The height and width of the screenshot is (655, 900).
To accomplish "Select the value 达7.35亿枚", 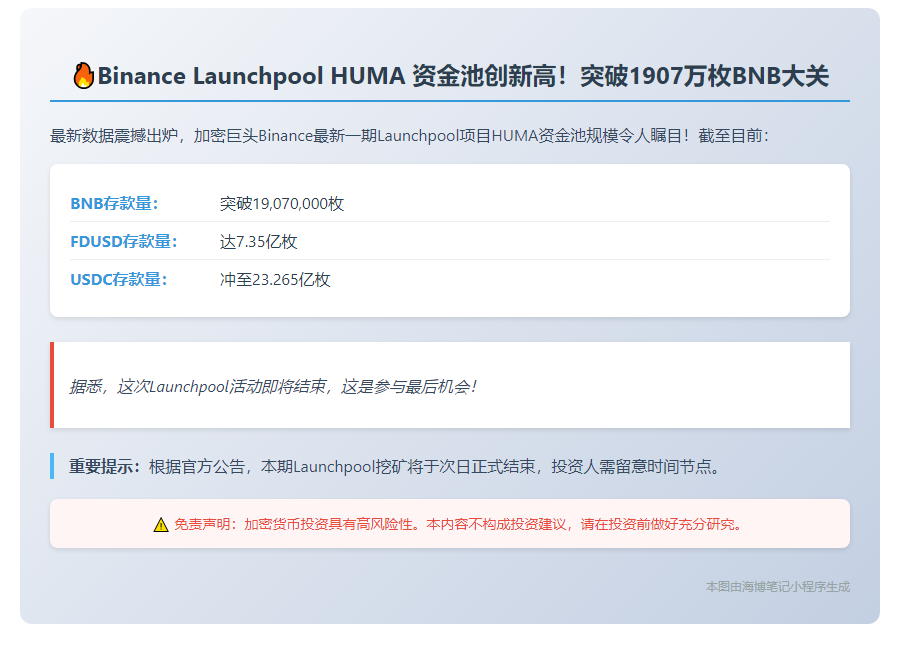I will 258,241.
